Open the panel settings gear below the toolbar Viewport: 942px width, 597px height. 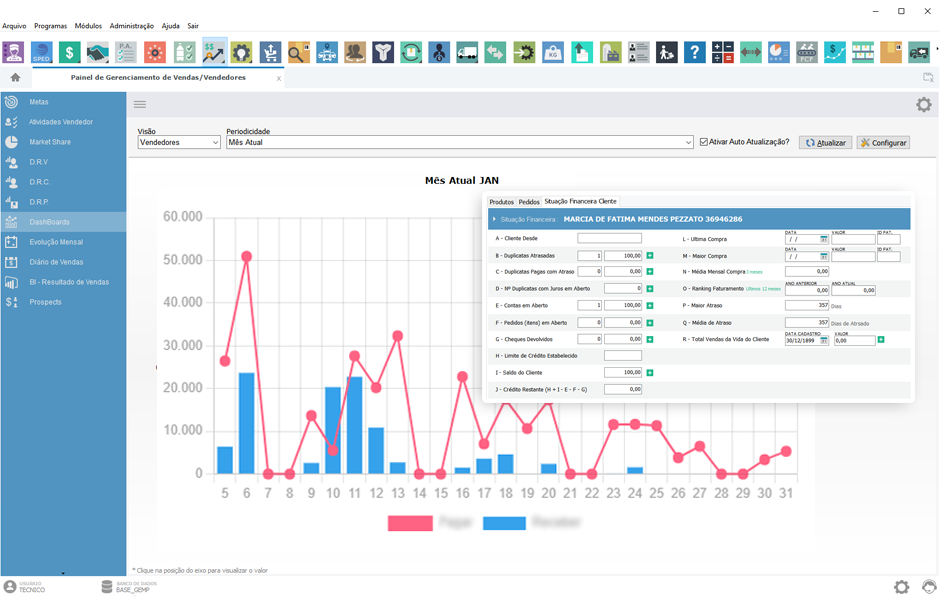tap(923, 105)
